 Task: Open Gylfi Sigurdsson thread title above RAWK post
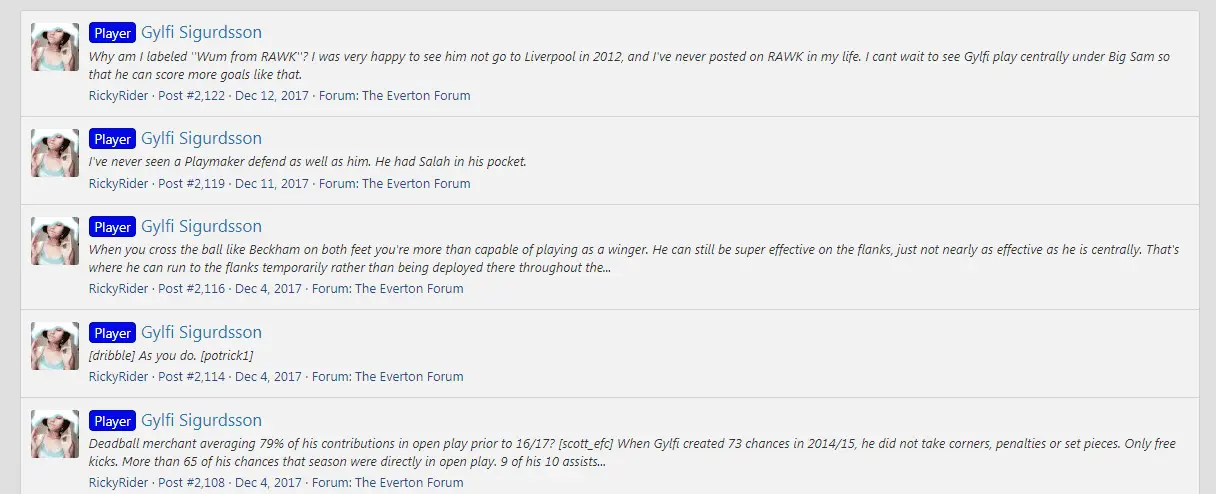coord(201,33)
